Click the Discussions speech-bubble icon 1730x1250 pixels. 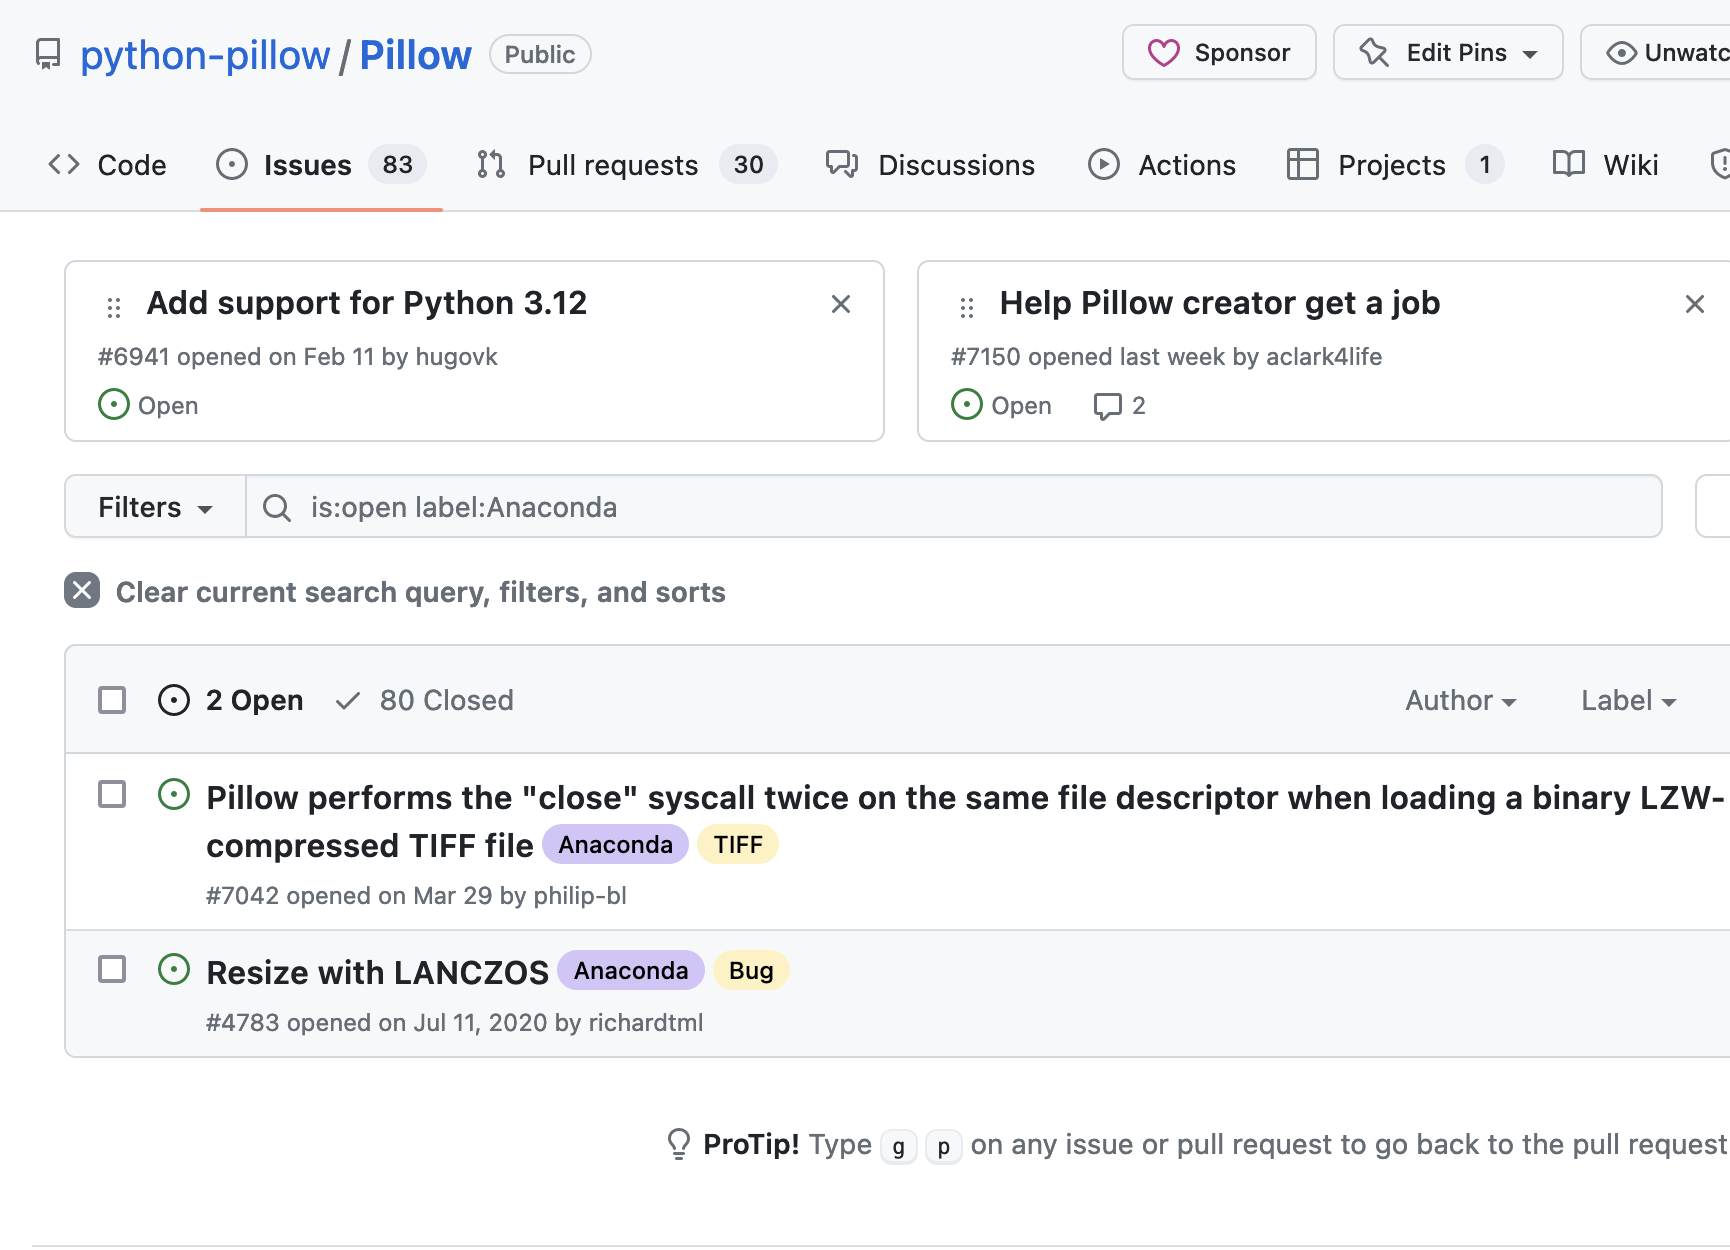pos(842,165)
